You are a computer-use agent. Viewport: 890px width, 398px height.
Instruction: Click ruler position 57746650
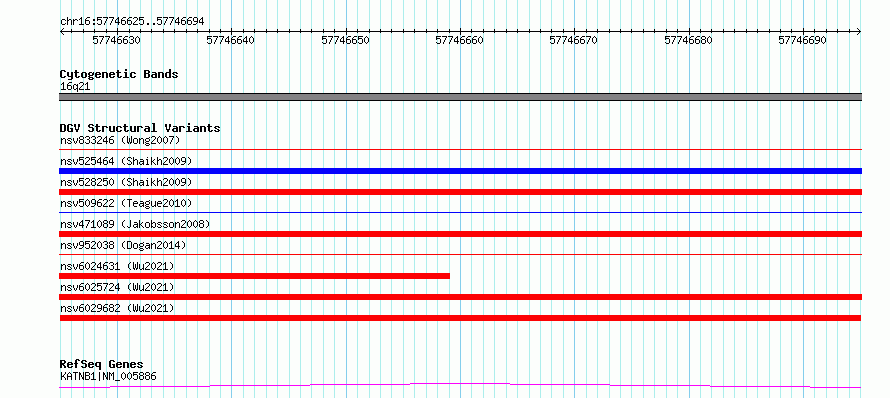pos(345,40)
